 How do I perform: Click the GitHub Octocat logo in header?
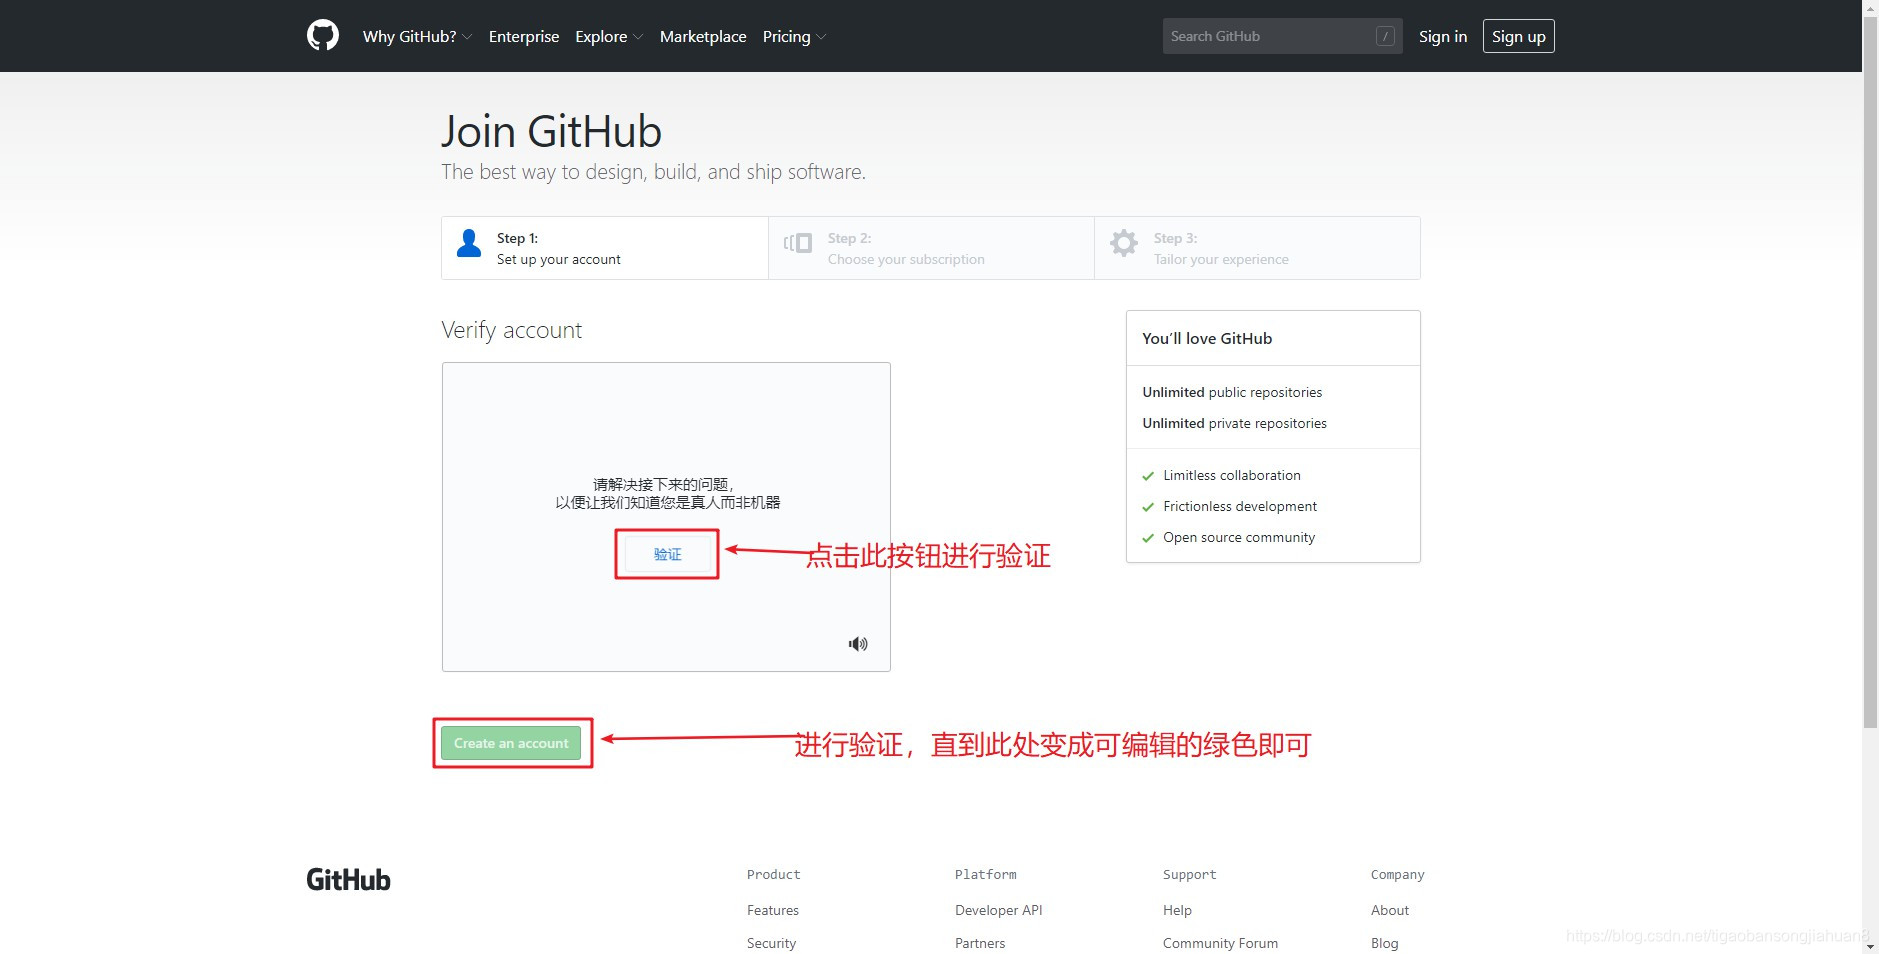click(323, 36)
